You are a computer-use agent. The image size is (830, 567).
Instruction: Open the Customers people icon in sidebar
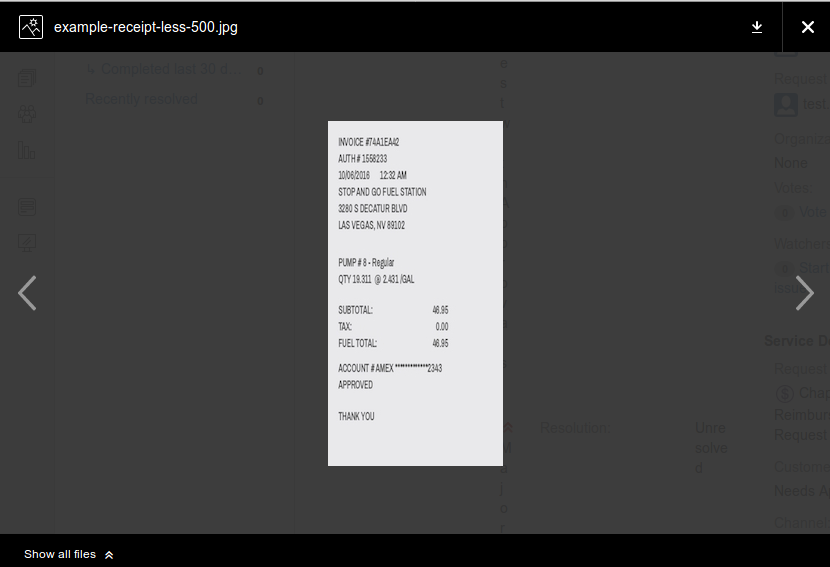pos(27,114)
